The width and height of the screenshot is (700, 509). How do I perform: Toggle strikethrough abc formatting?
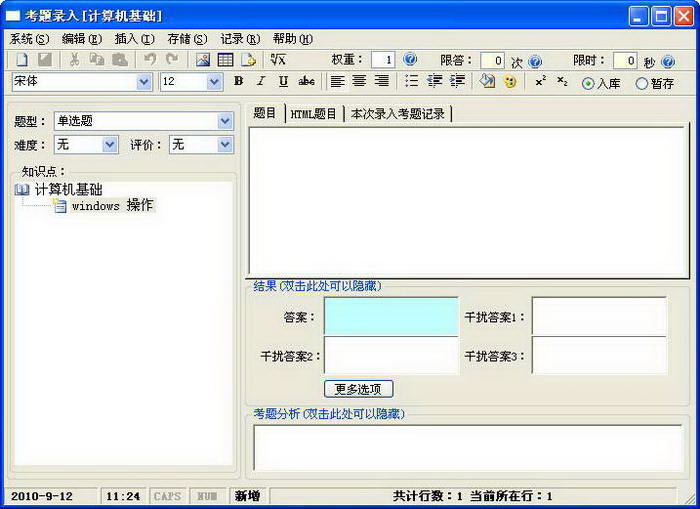pyautogui.click(x=306, y=81)
